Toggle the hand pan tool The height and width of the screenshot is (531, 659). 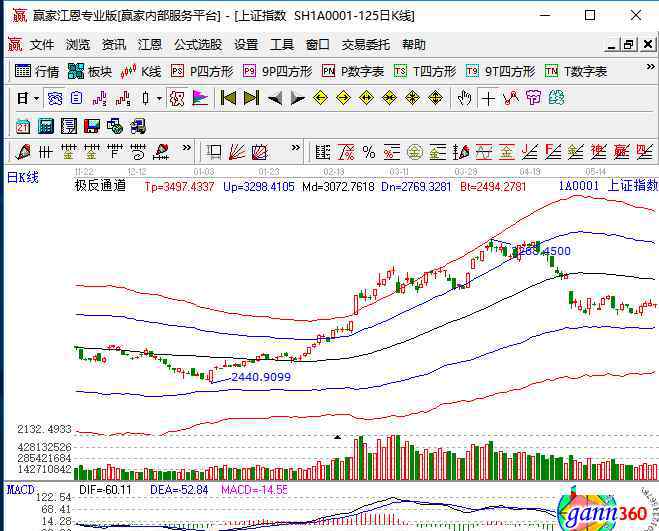pyautogui.click(x=464, y=98)
